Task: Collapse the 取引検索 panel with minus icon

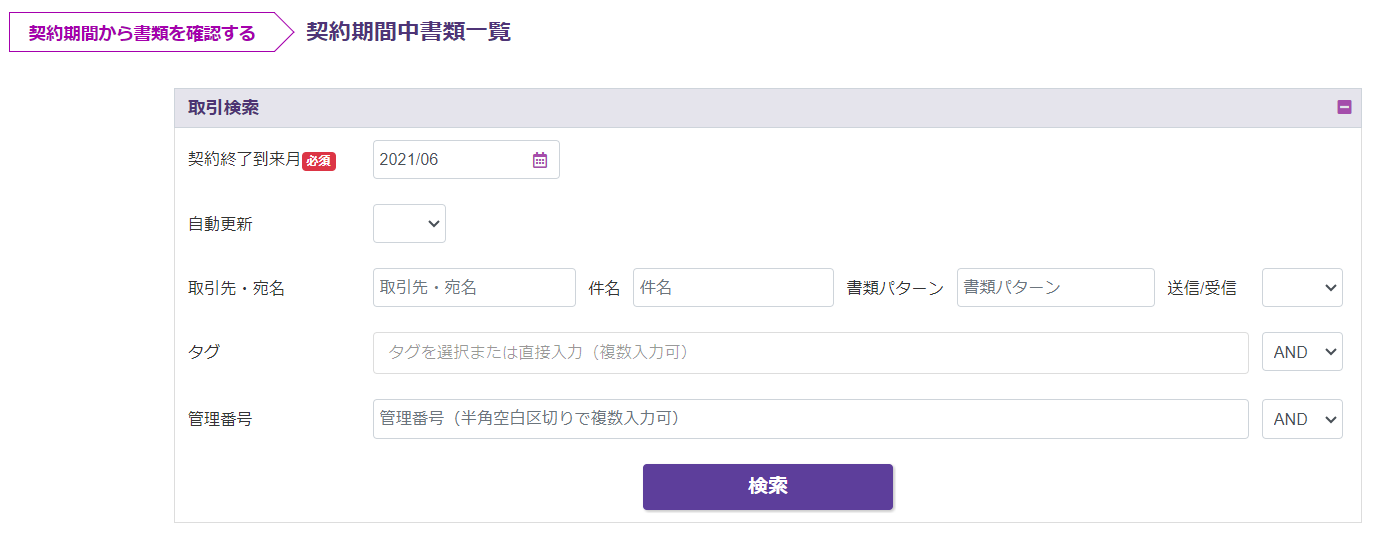Action: [1344, 107]
